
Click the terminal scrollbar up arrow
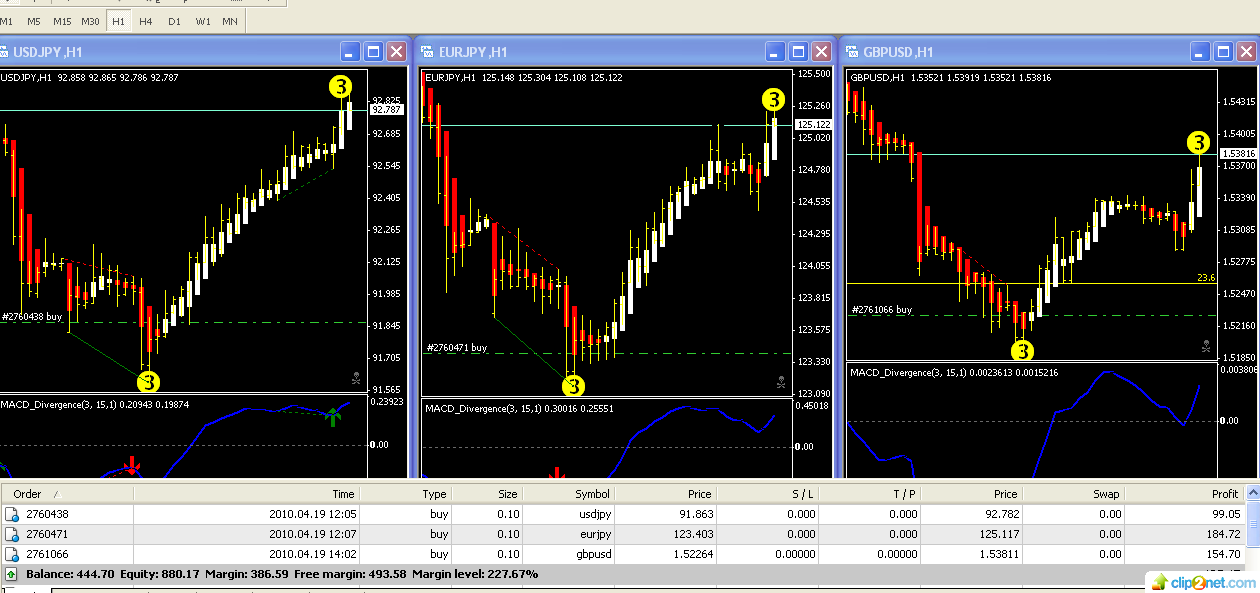1252,494
